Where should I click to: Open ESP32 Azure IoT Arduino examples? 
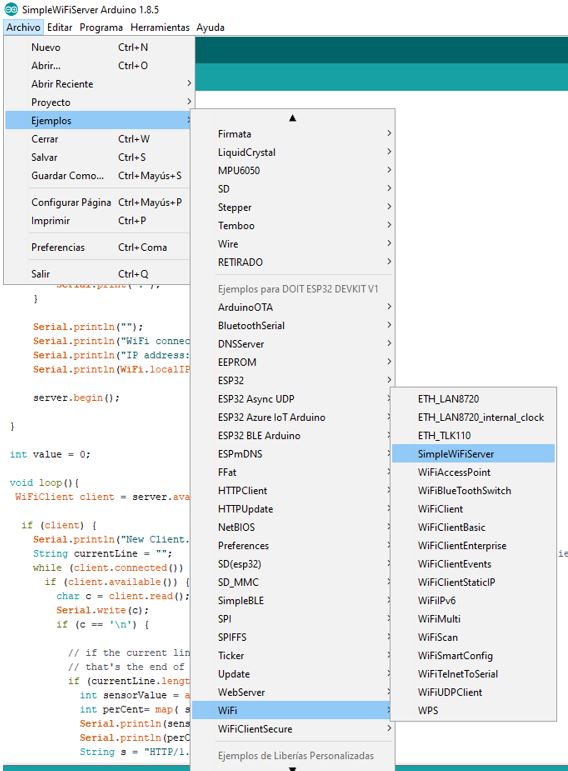[x=293, y=417]
